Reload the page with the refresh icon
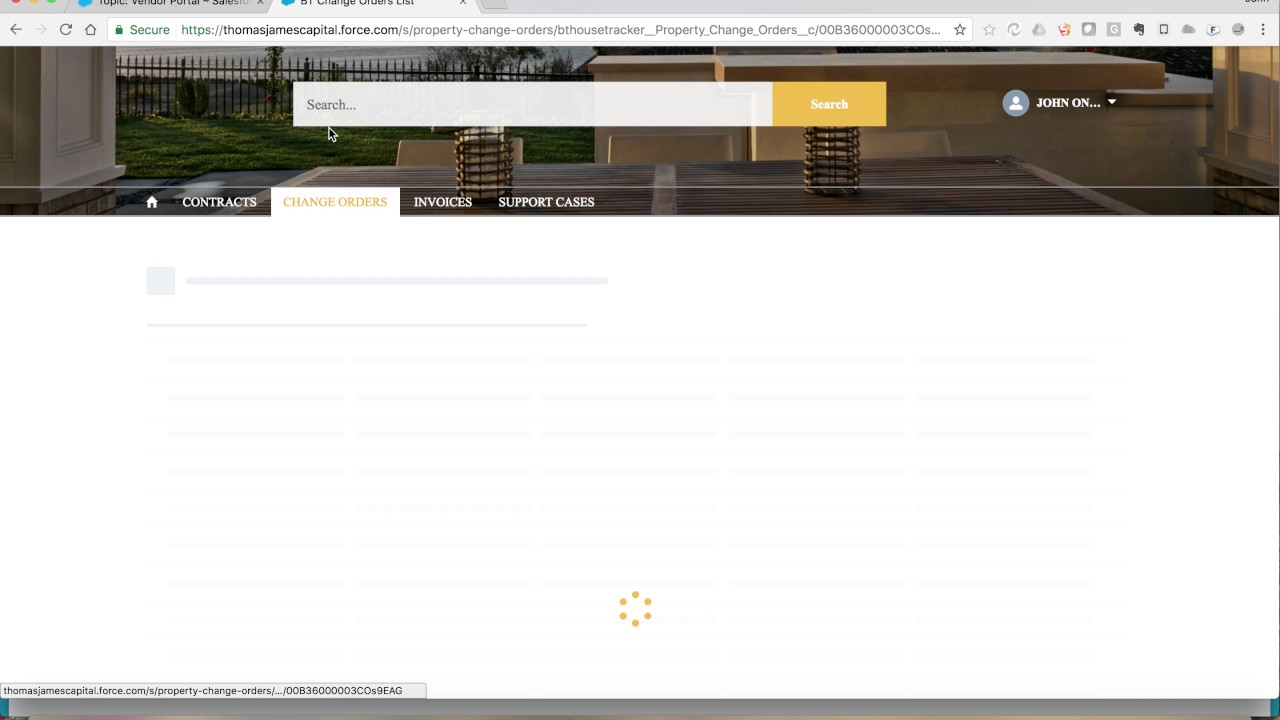1280x720 pixels. coord(66,30)
